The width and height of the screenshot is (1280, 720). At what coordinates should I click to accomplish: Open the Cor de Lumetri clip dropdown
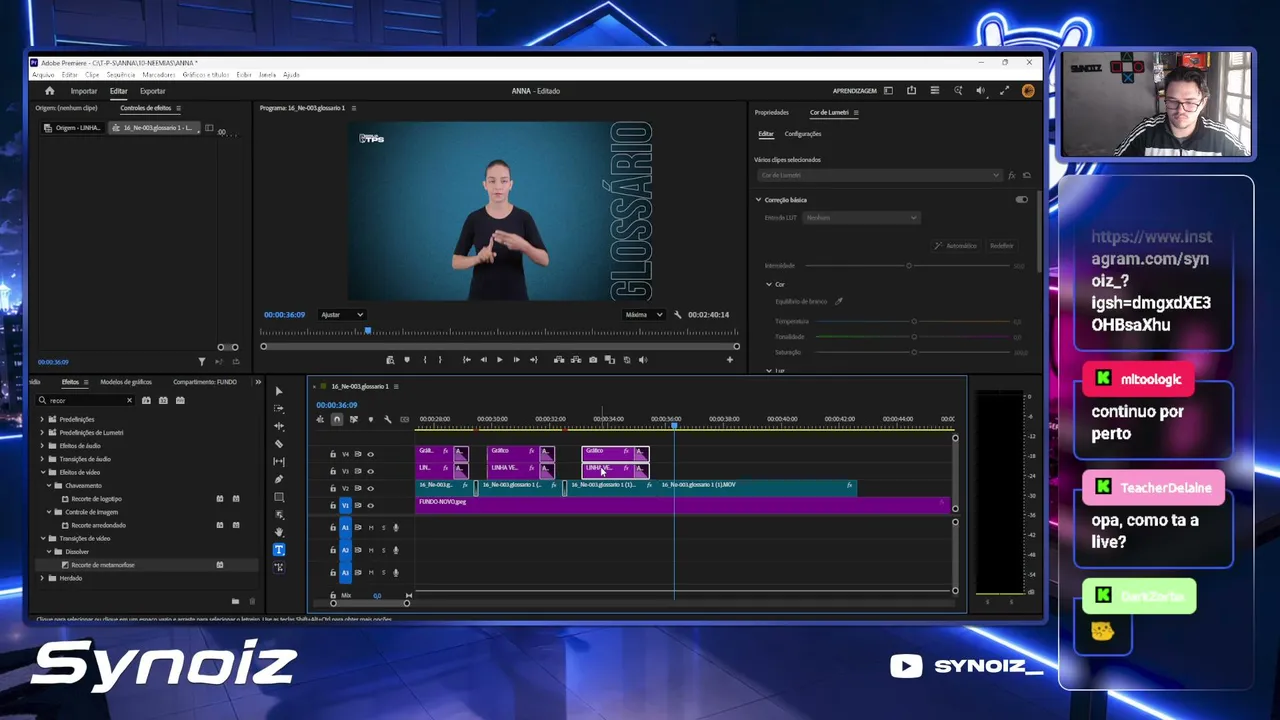click(x=879, y=175)
